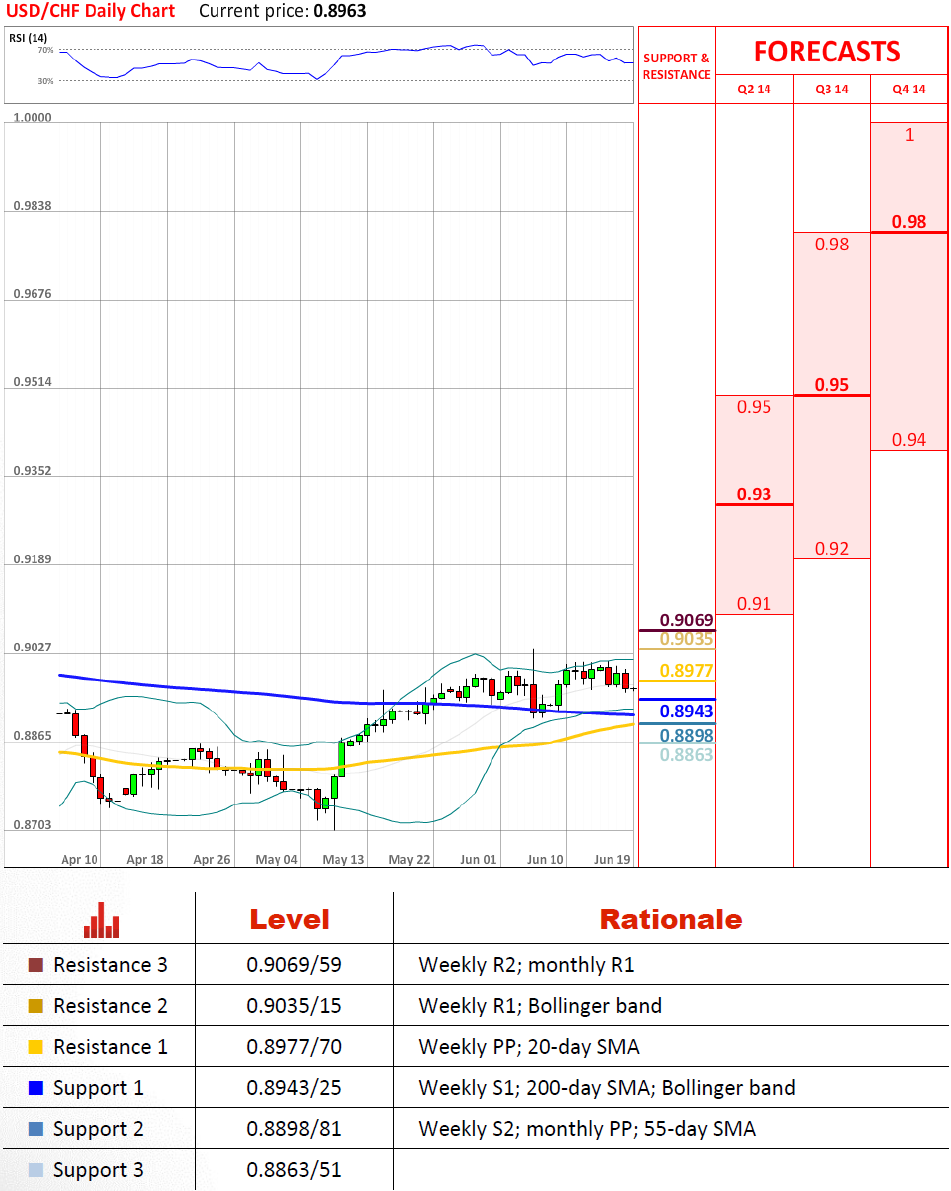
Task: Click the 0.8898/81 level cell
Action: (x=294, y=1129)
